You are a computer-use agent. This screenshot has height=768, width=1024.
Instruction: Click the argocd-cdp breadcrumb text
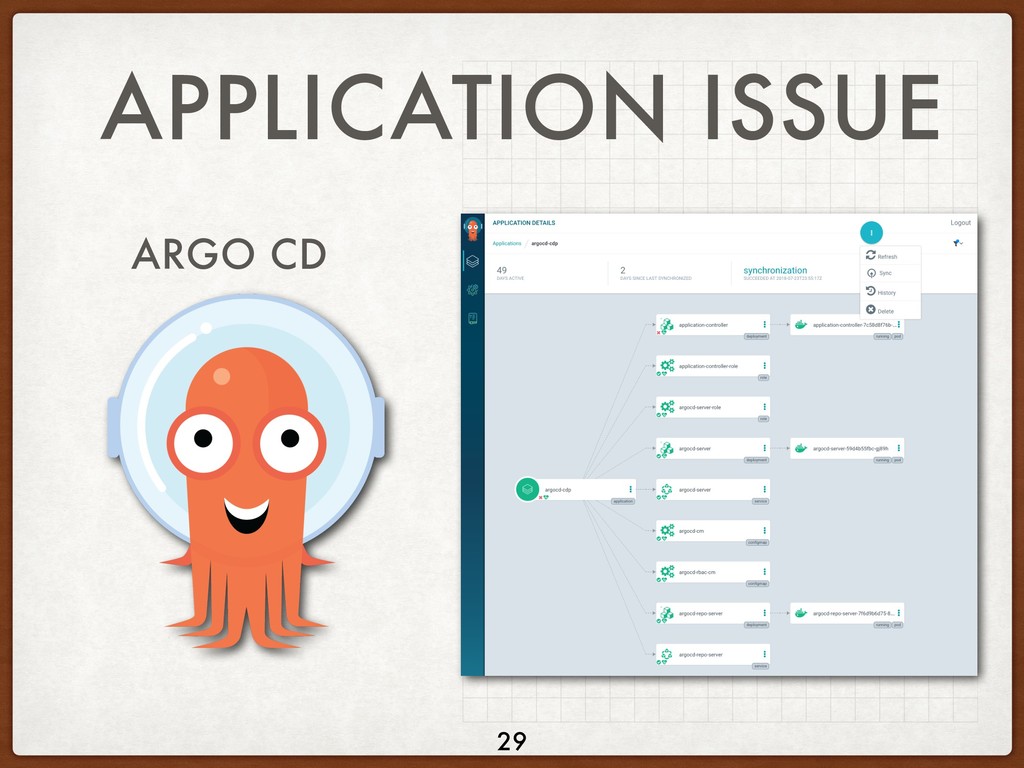(x=545, y=243)
